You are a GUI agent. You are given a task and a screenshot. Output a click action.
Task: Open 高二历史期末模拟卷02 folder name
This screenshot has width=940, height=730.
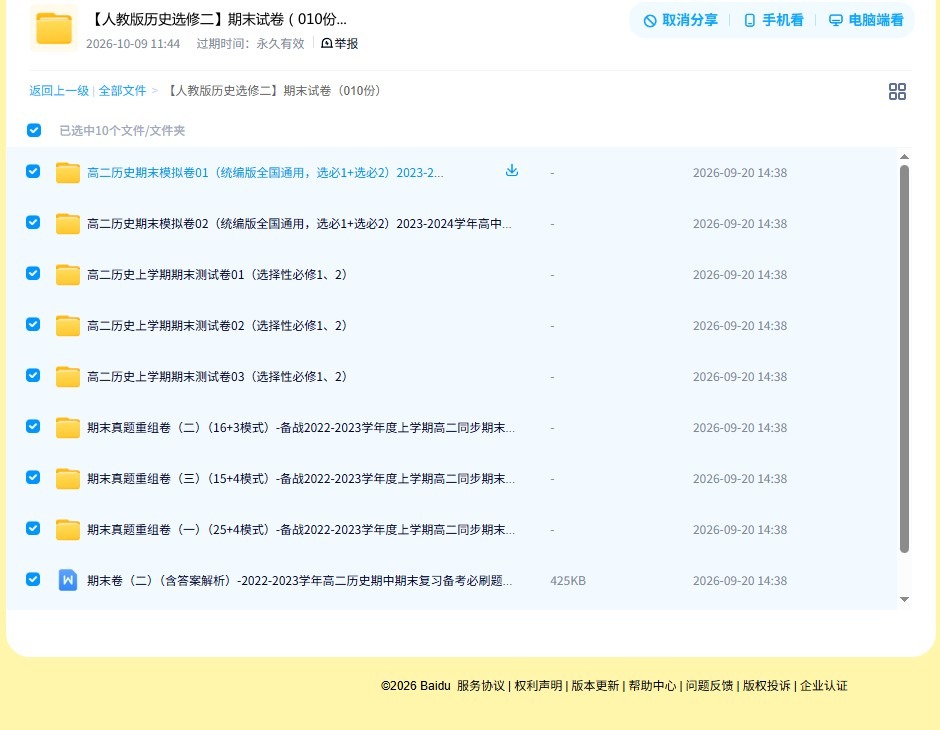pos(299,224)
